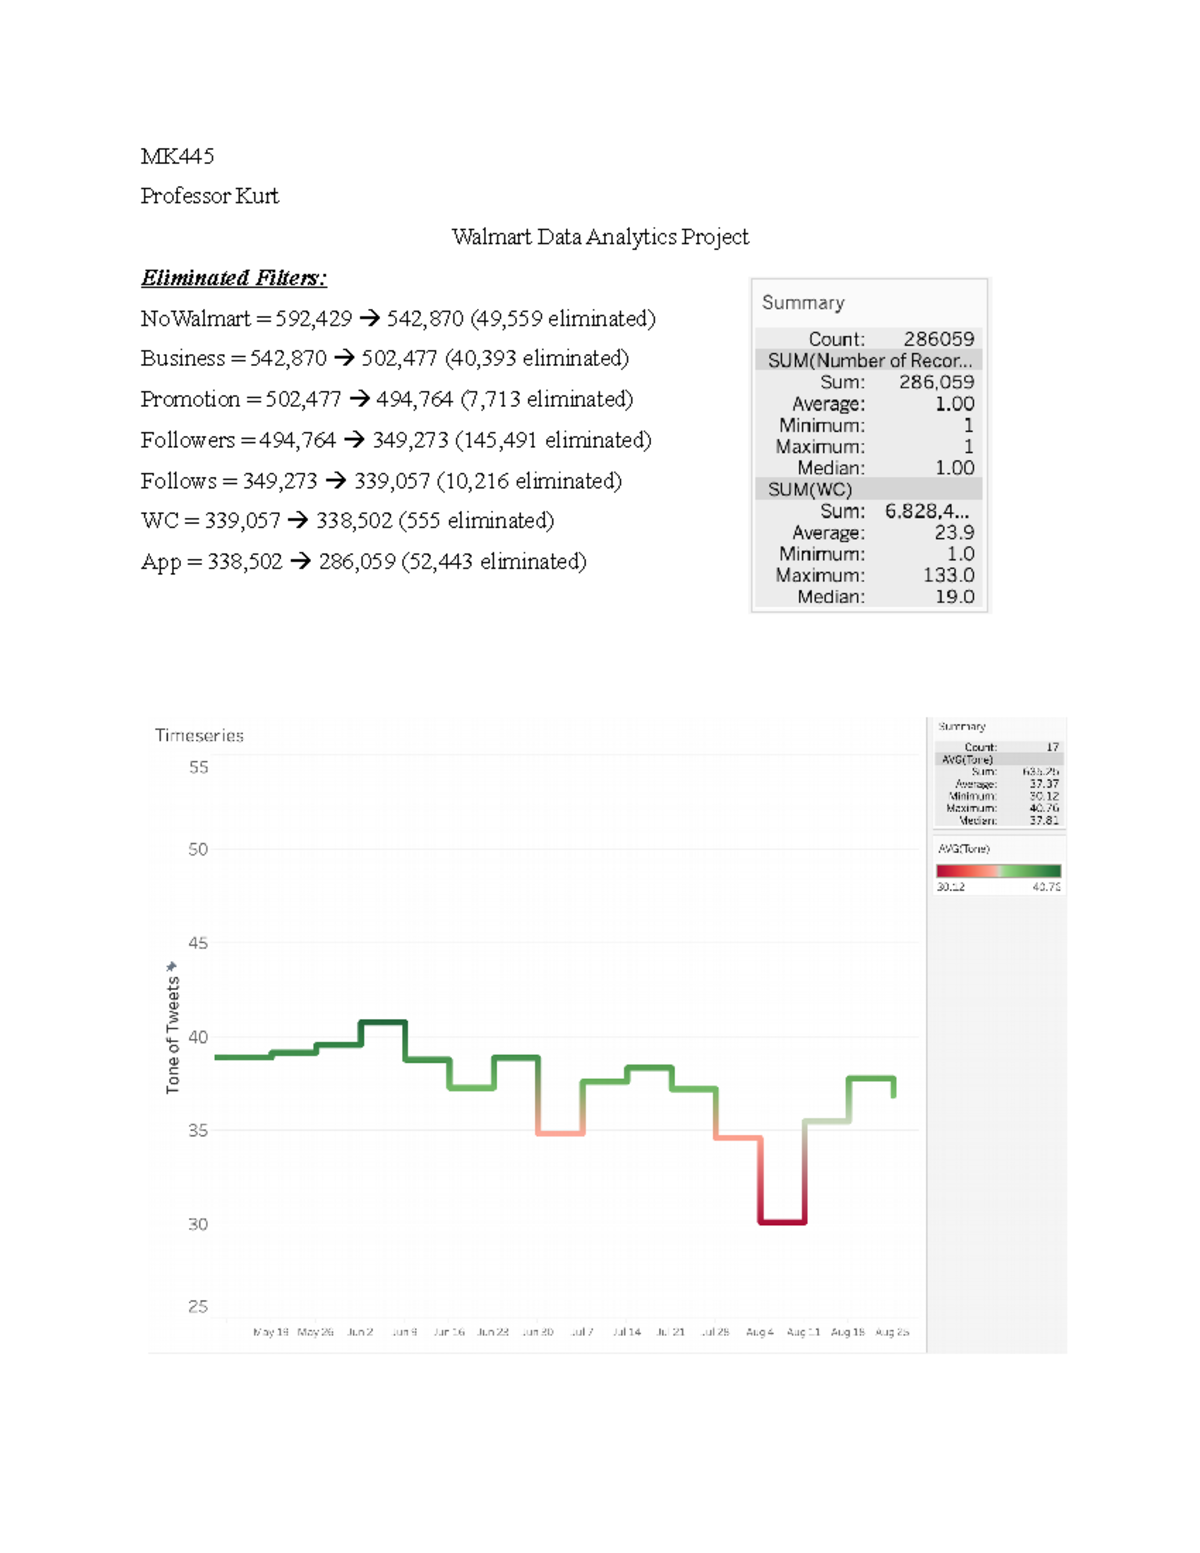Click the lowest red segment of the timeseries
Screen dimensions: 1200x1553
coord(782,1222)
